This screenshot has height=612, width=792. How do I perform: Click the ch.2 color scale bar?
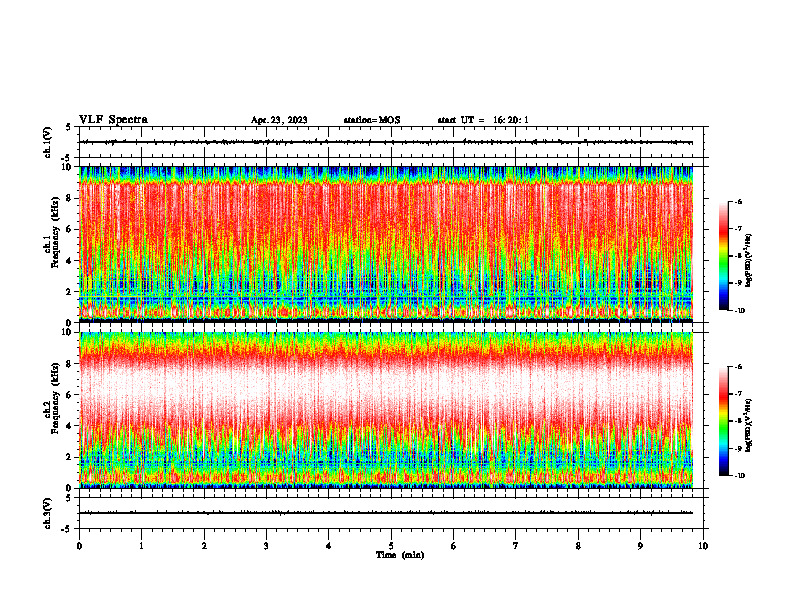[x=723, y=421]
